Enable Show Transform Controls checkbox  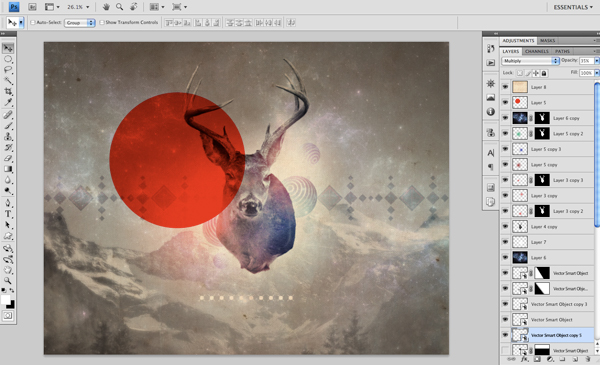click(x=102, y=23)
